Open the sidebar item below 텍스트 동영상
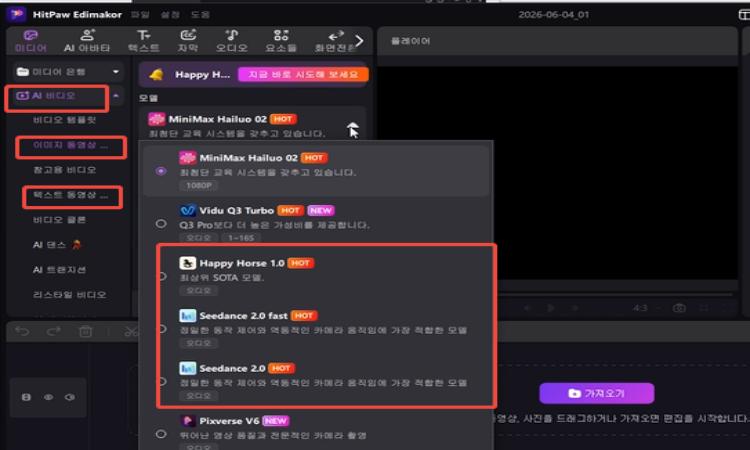Screen dimensions: 750x450 [59, 220]
